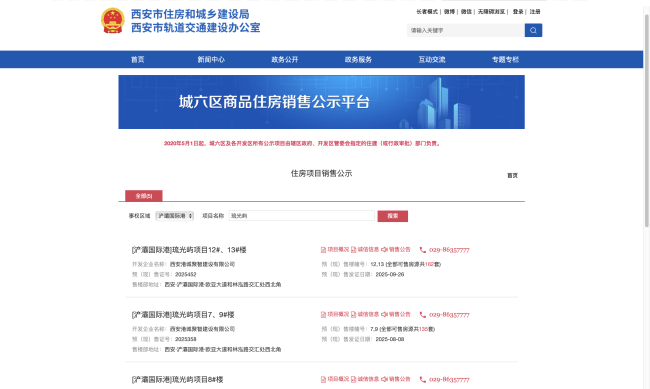Click the national emblem logo
Viewport: 650px width, 389px height.
click(x=113, y=21)
